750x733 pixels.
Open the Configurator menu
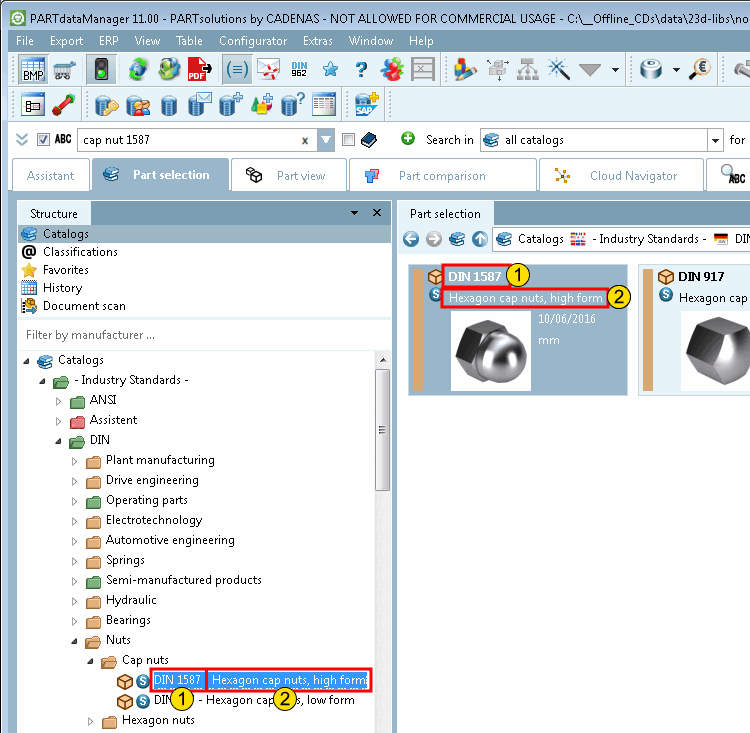point(253,41)
